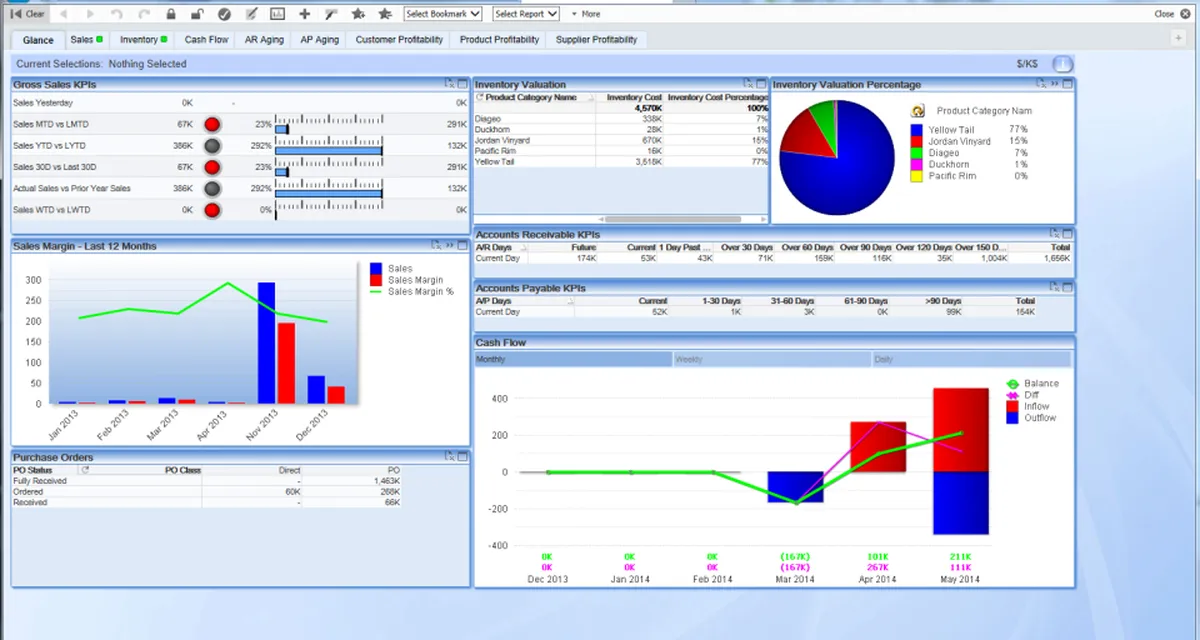Click cycle icon beside Product Category Name legend
Screen dimensions: 1200x640
click(x=917, y=111)
